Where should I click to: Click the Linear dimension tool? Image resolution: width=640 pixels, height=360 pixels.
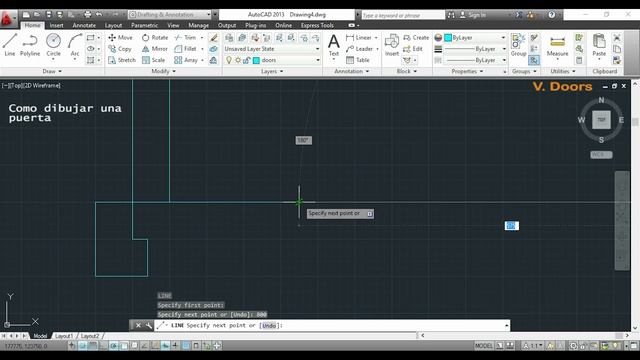tap(359, 38)
